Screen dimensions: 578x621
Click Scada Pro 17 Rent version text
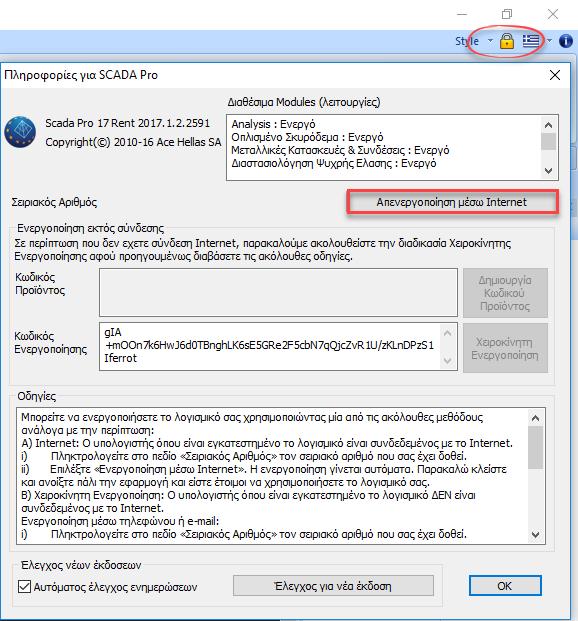pyautogui.click(x=128, y=123)
